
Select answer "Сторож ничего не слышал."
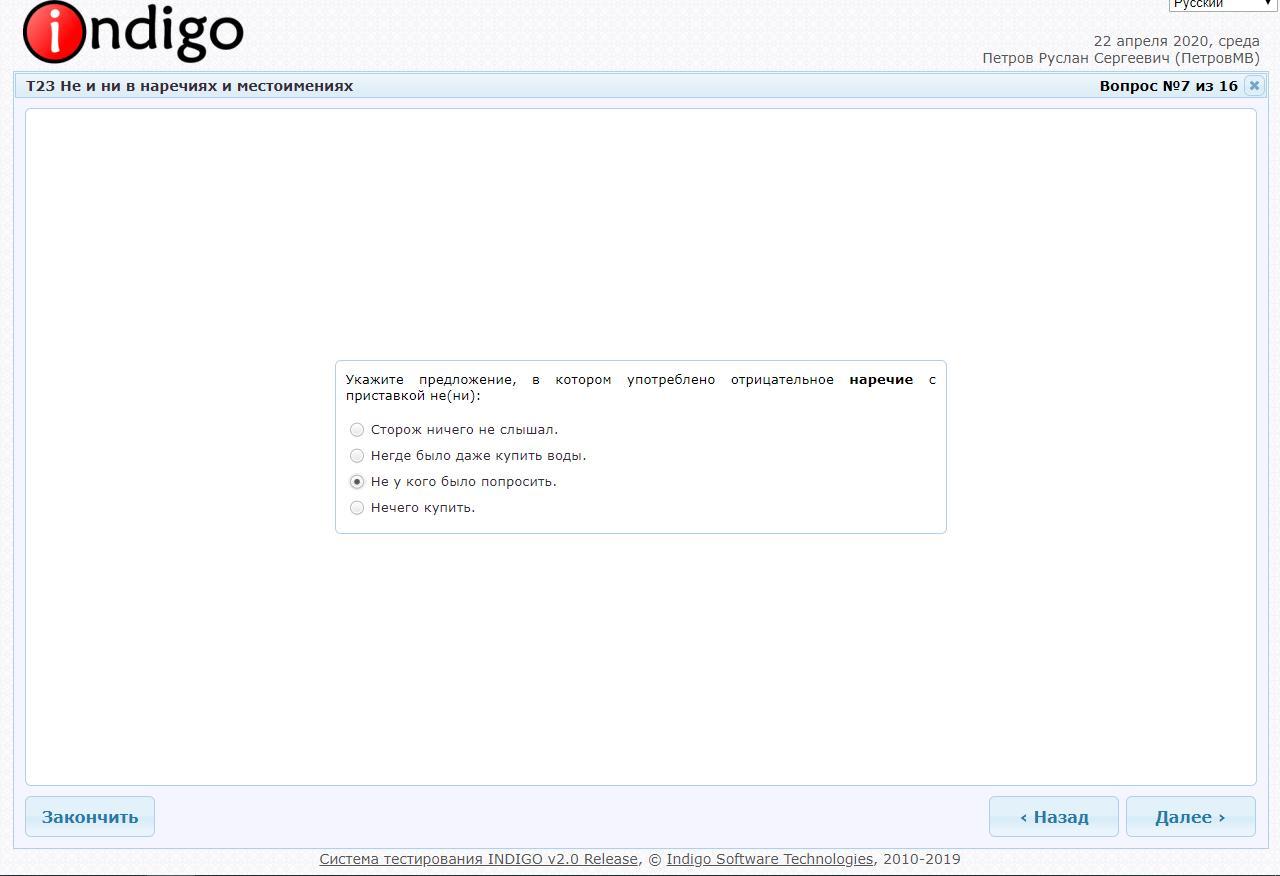pyautogui.click(x=356, y=430)
